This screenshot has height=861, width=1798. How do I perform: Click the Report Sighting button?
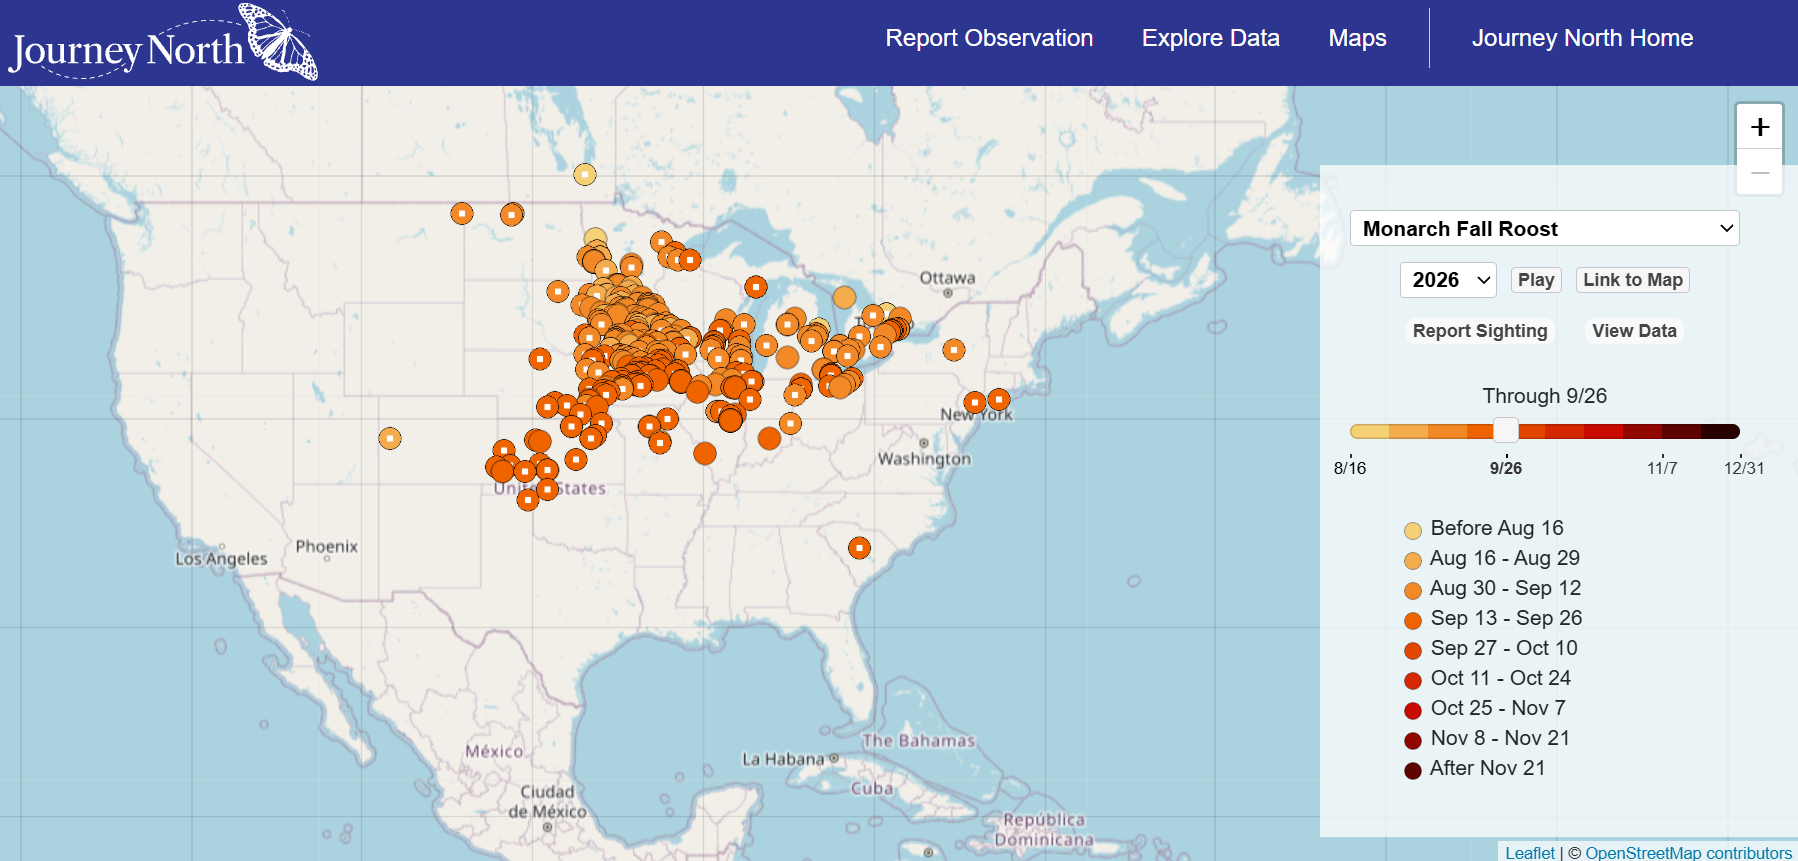(1479, 331)
